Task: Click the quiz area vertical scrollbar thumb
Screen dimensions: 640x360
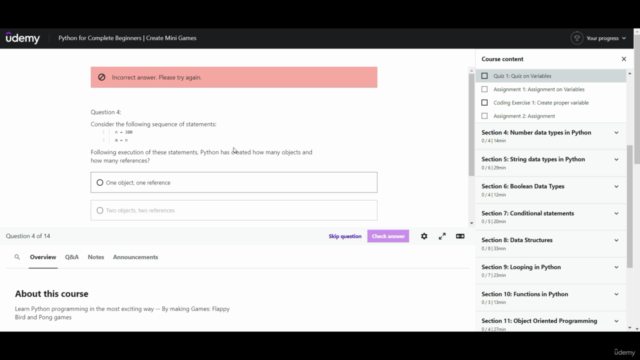Action: (x=471, y=124)
